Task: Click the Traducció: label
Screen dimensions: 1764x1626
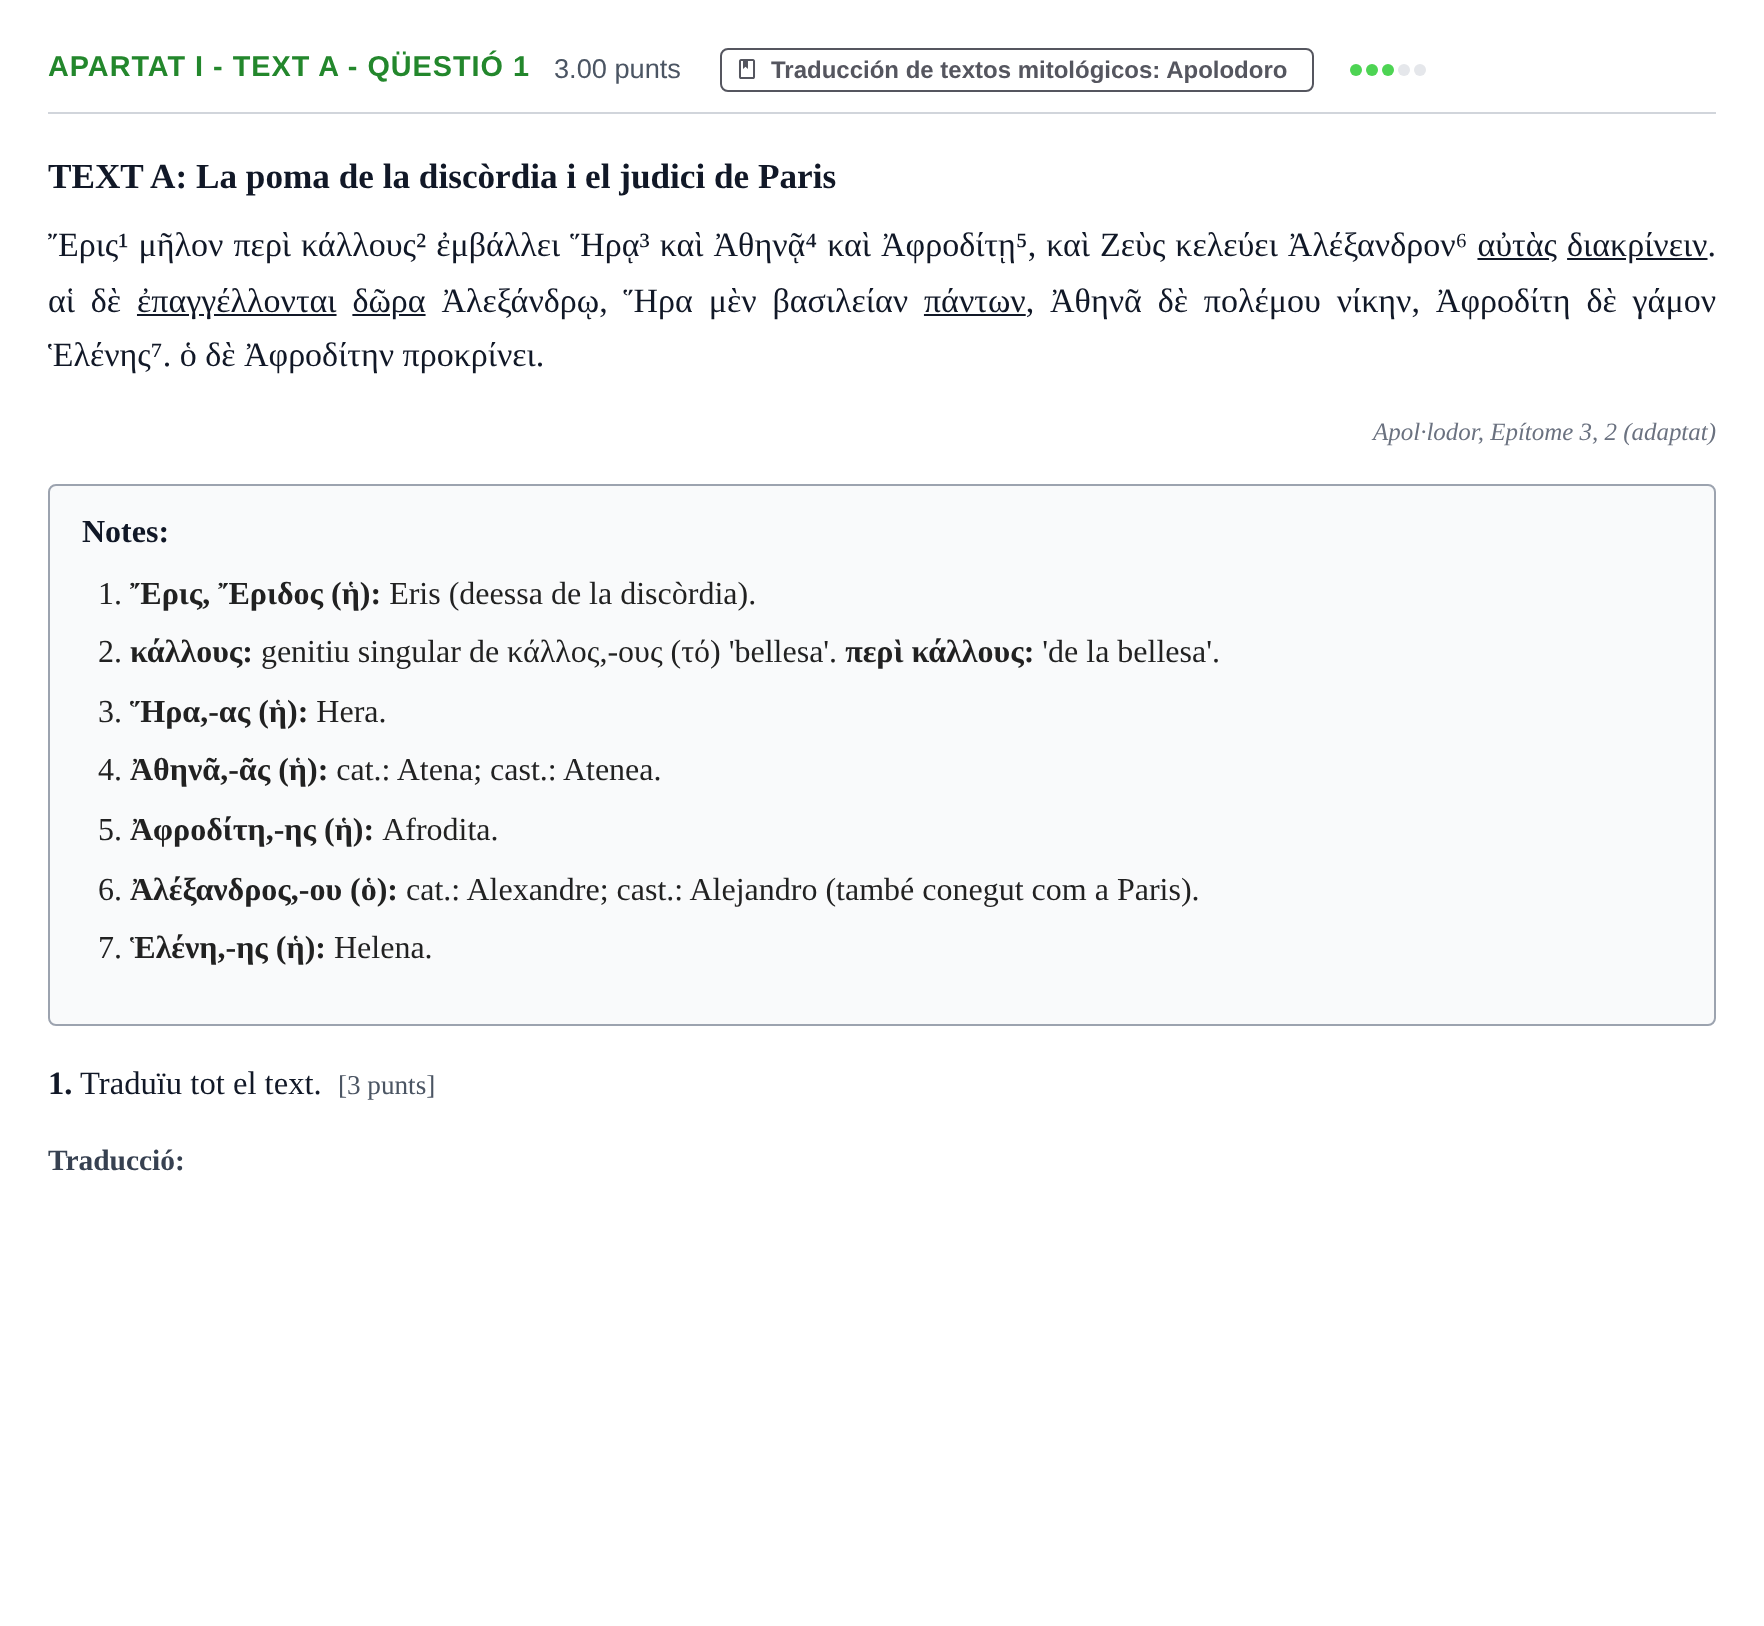Action: [116, 1161]
